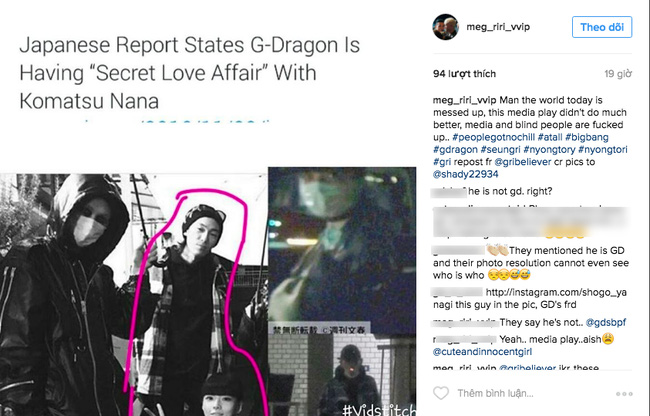Follow the account with Theo dõi button
This screenshot has height=416, width=650.
602,27
